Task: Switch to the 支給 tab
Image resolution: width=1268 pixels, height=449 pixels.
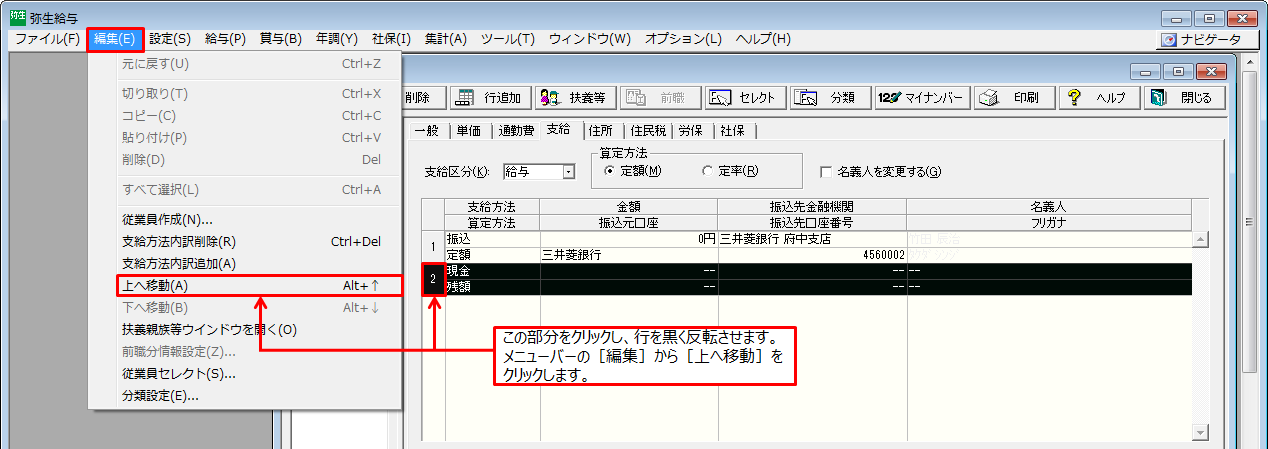Action: click(x=559, y=129)
